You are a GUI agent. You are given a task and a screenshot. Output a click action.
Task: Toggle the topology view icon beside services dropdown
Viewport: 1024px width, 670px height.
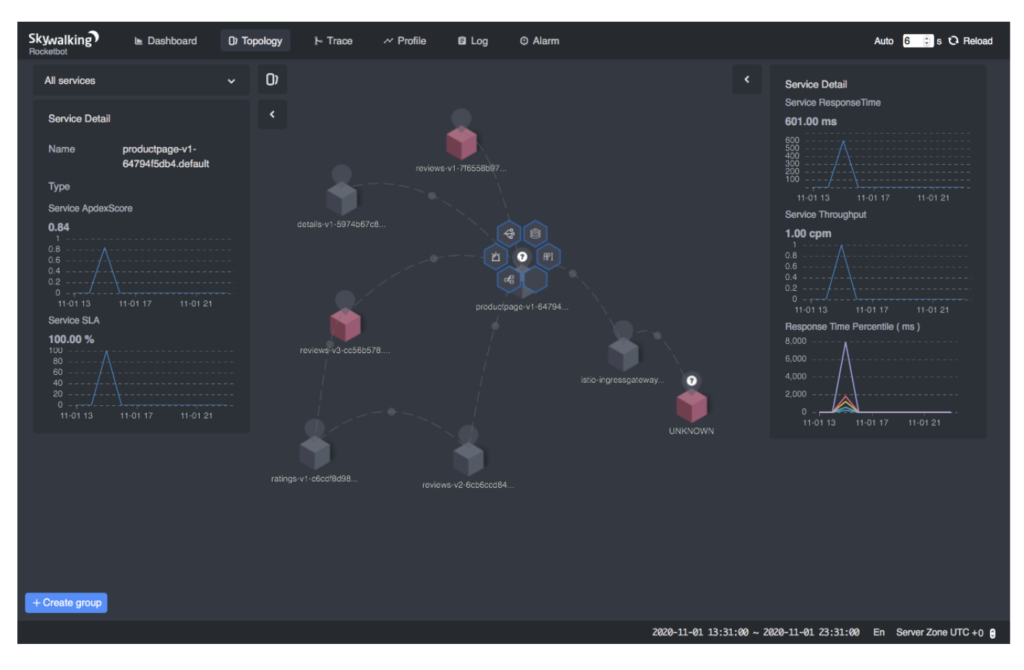(x=271, y=80)
